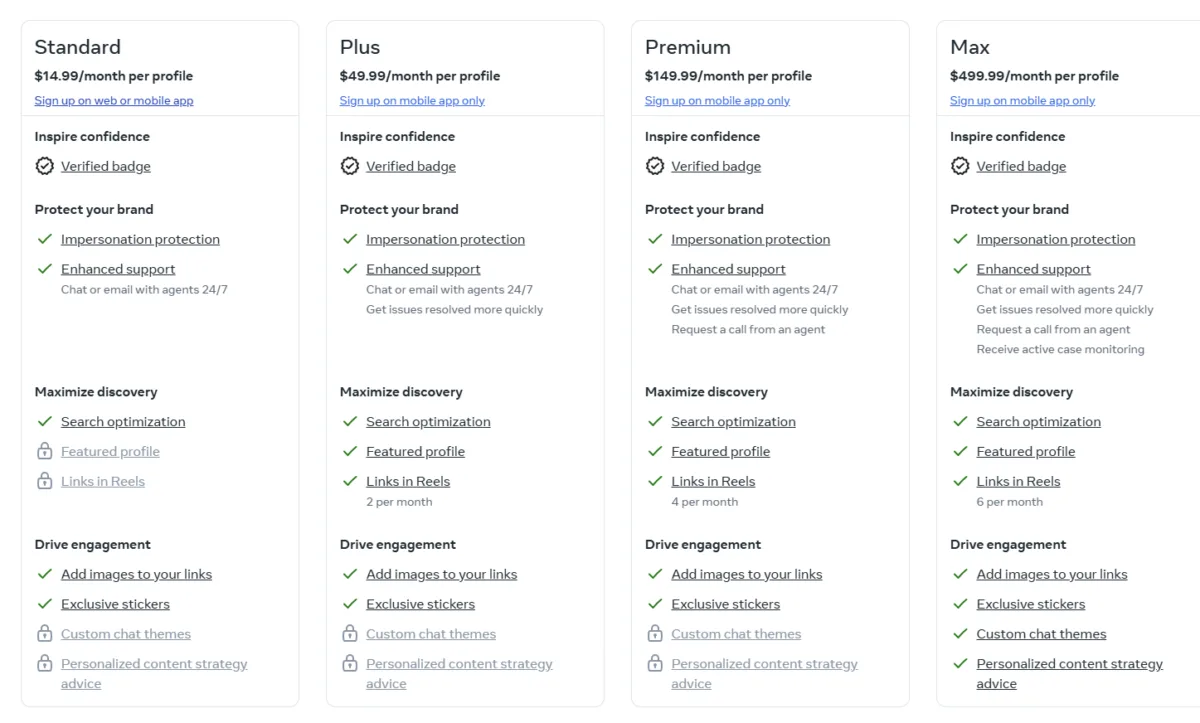Click checkmark beside Search optimization in Premium
This screenshot has height=723, width=1200.
point(655,422)
